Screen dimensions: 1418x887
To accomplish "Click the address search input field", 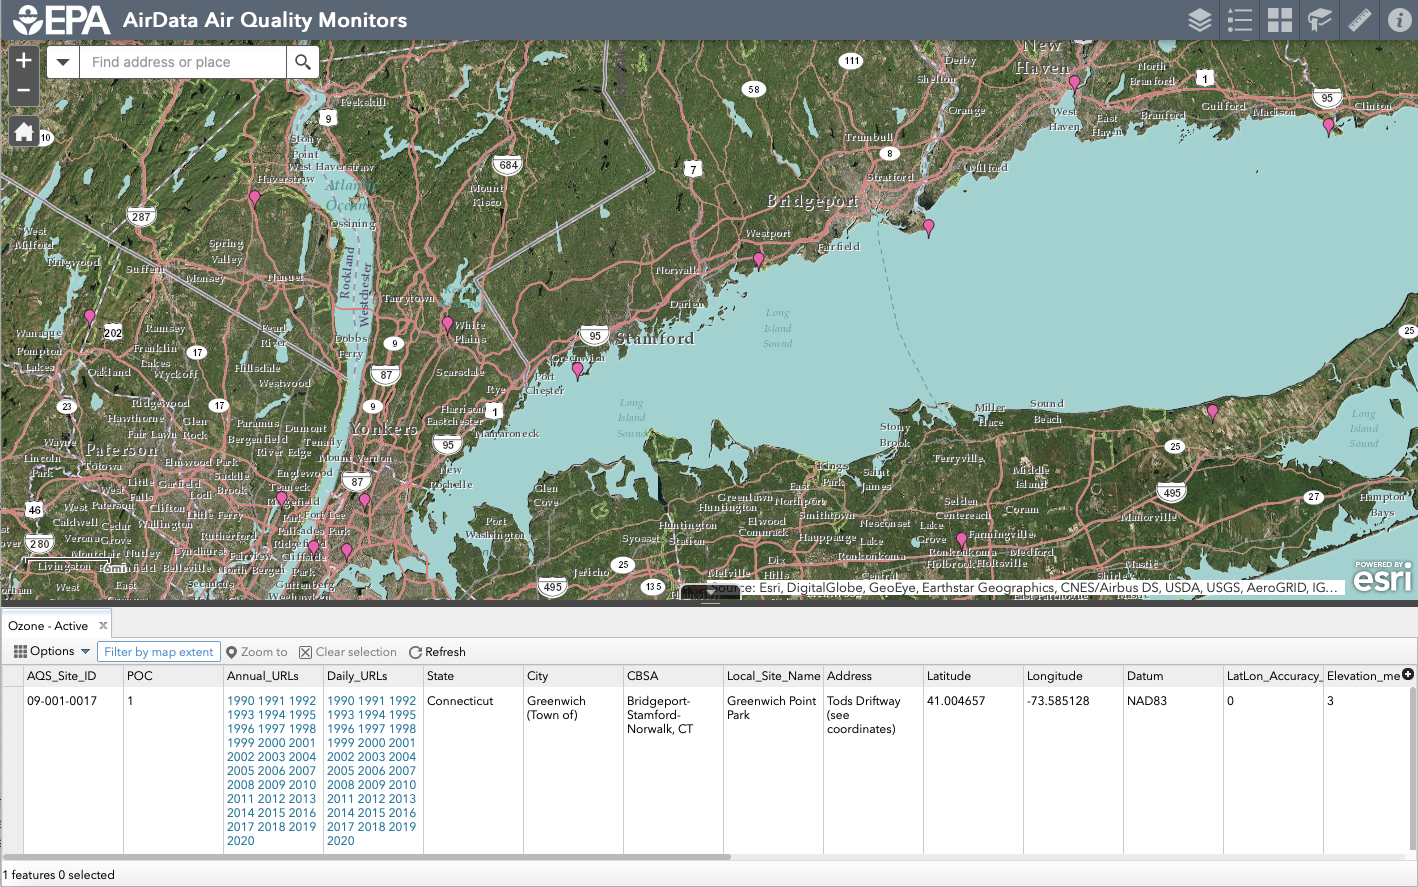I will [180, 62].
